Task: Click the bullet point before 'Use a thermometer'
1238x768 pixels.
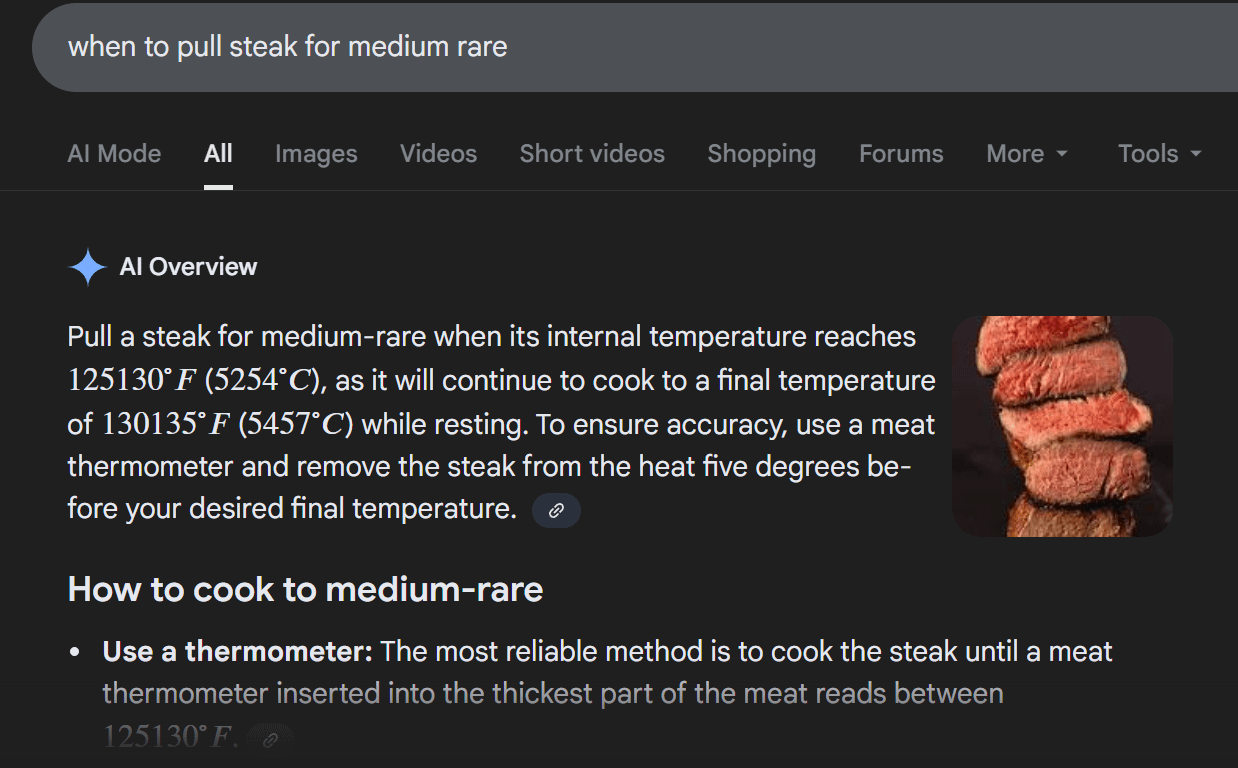Action: coord(75,653)
